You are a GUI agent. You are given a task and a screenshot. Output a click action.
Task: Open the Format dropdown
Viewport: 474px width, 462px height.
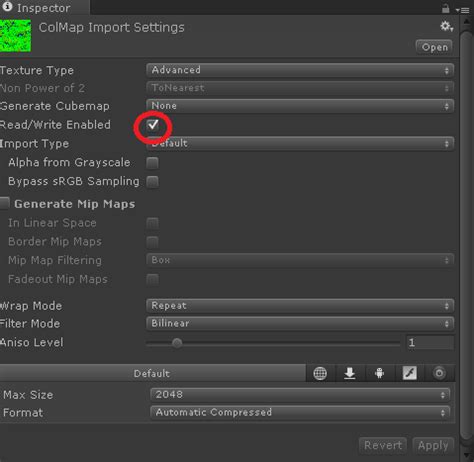[x=300, y=413]
